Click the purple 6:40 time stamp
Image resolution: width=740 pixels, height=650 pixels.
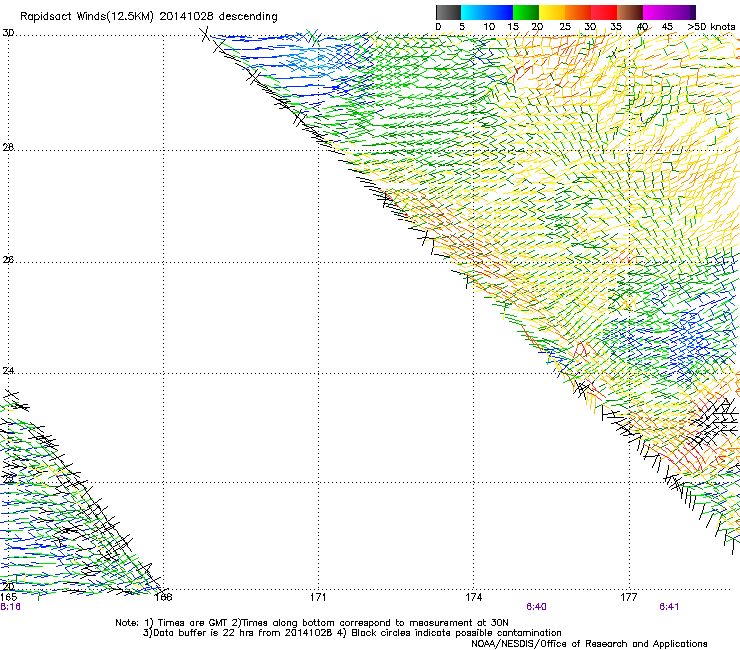[536, 607]
